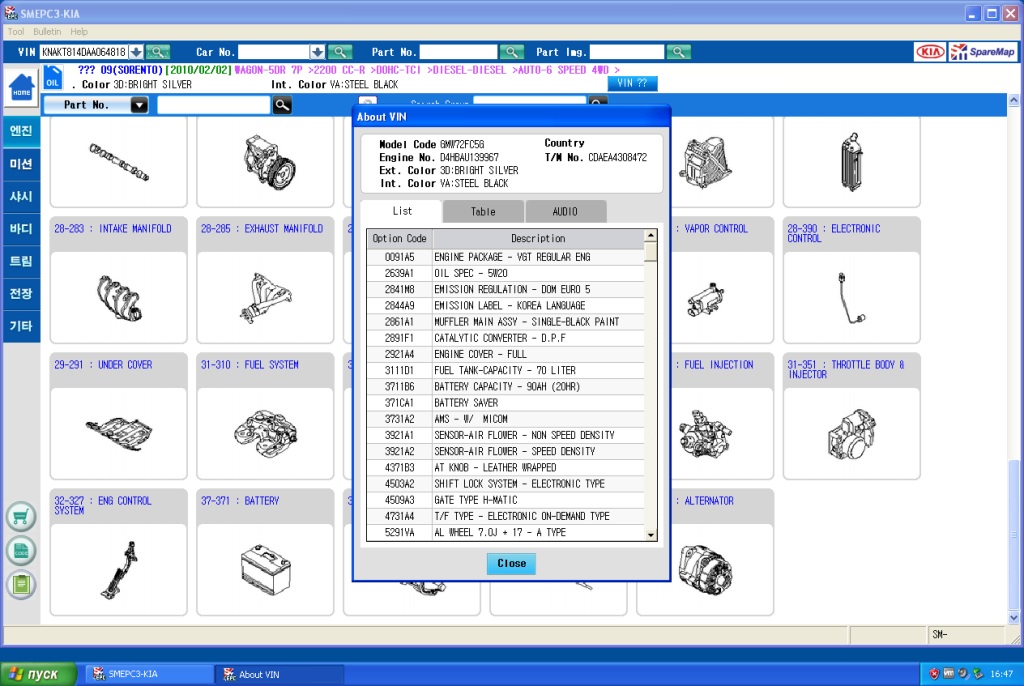1024x686 pixels.
Task: Open the Part No. search type dropdown
Action: pyautogui.click(x=139, y=105)
